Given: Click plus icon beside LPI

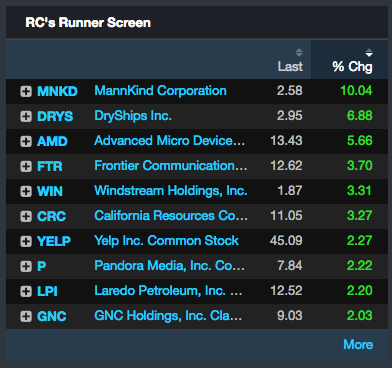Looking at the screenshot, I should (x=26, y=291).
